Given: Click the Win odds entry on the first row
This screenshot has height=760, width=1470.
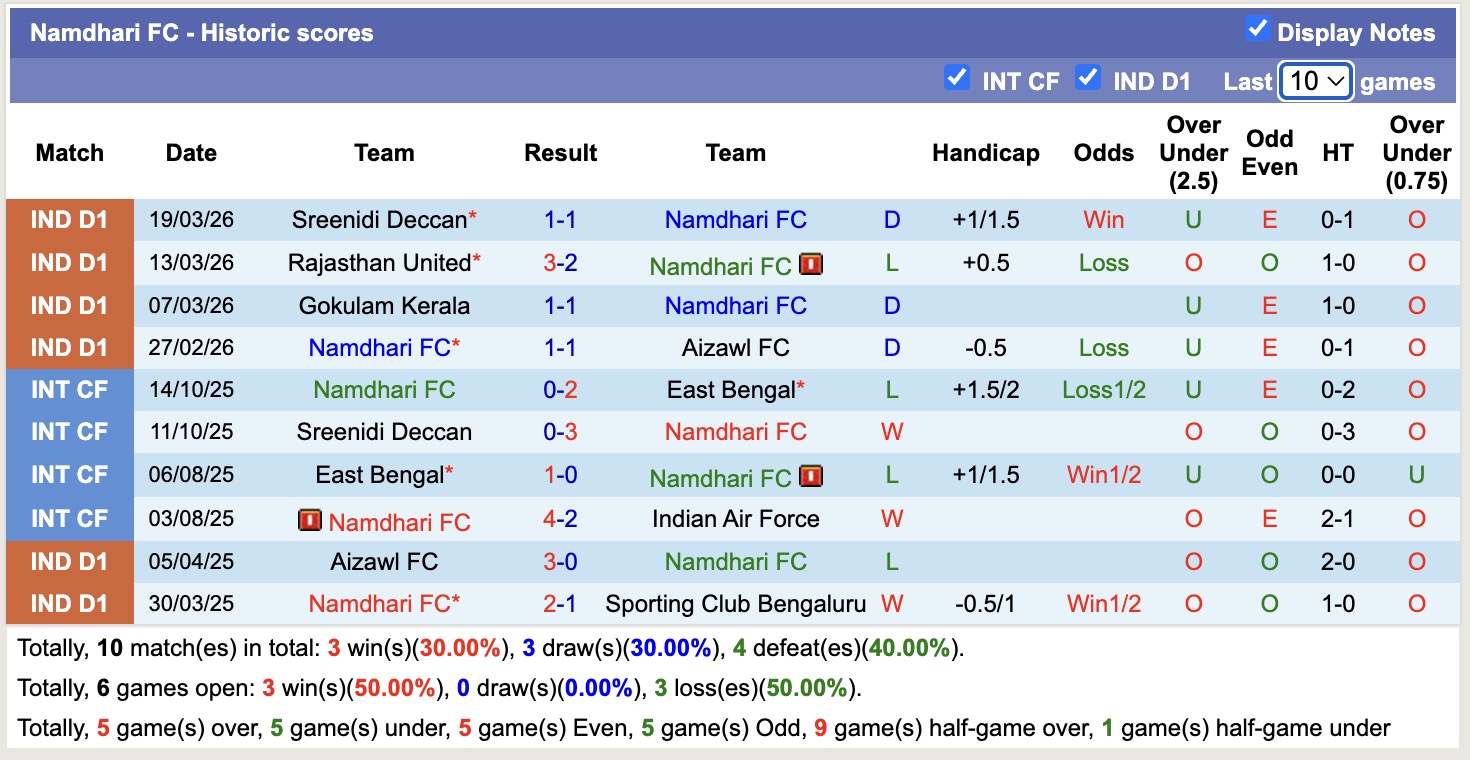Looking at the screenshot, I should (x=1103, y=219).
